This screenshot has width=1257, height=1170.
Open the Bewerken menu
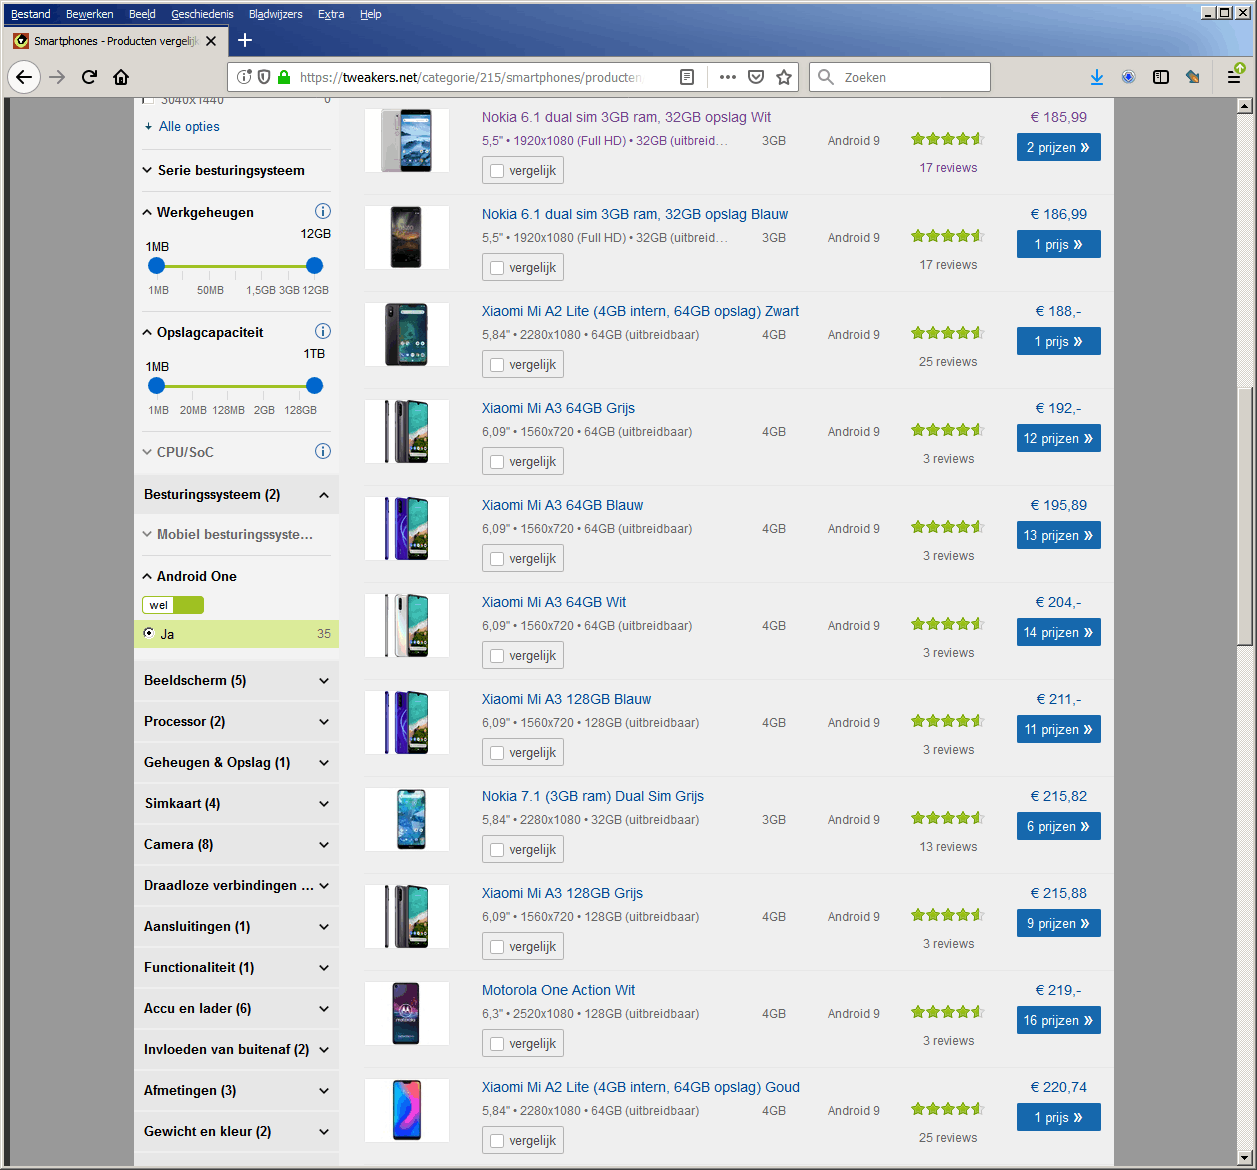(90, 14)
